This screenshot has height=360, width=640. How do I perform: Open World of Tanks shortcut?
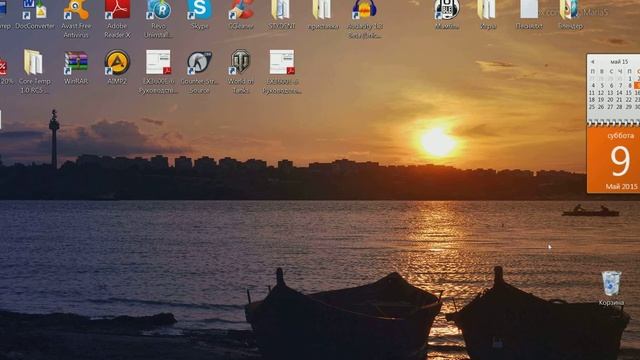tap(241, 72)
